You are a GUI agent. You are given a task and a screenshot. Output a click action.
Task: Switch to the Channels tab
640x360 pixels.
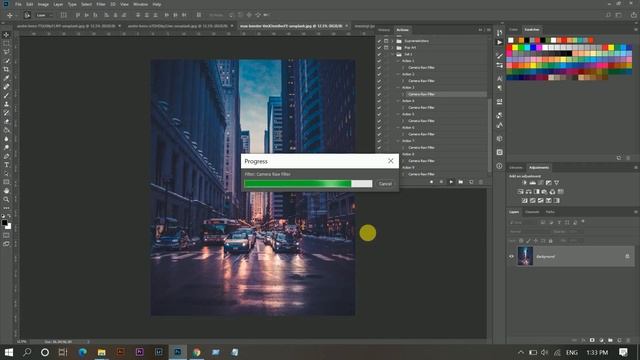pos(532,212)
